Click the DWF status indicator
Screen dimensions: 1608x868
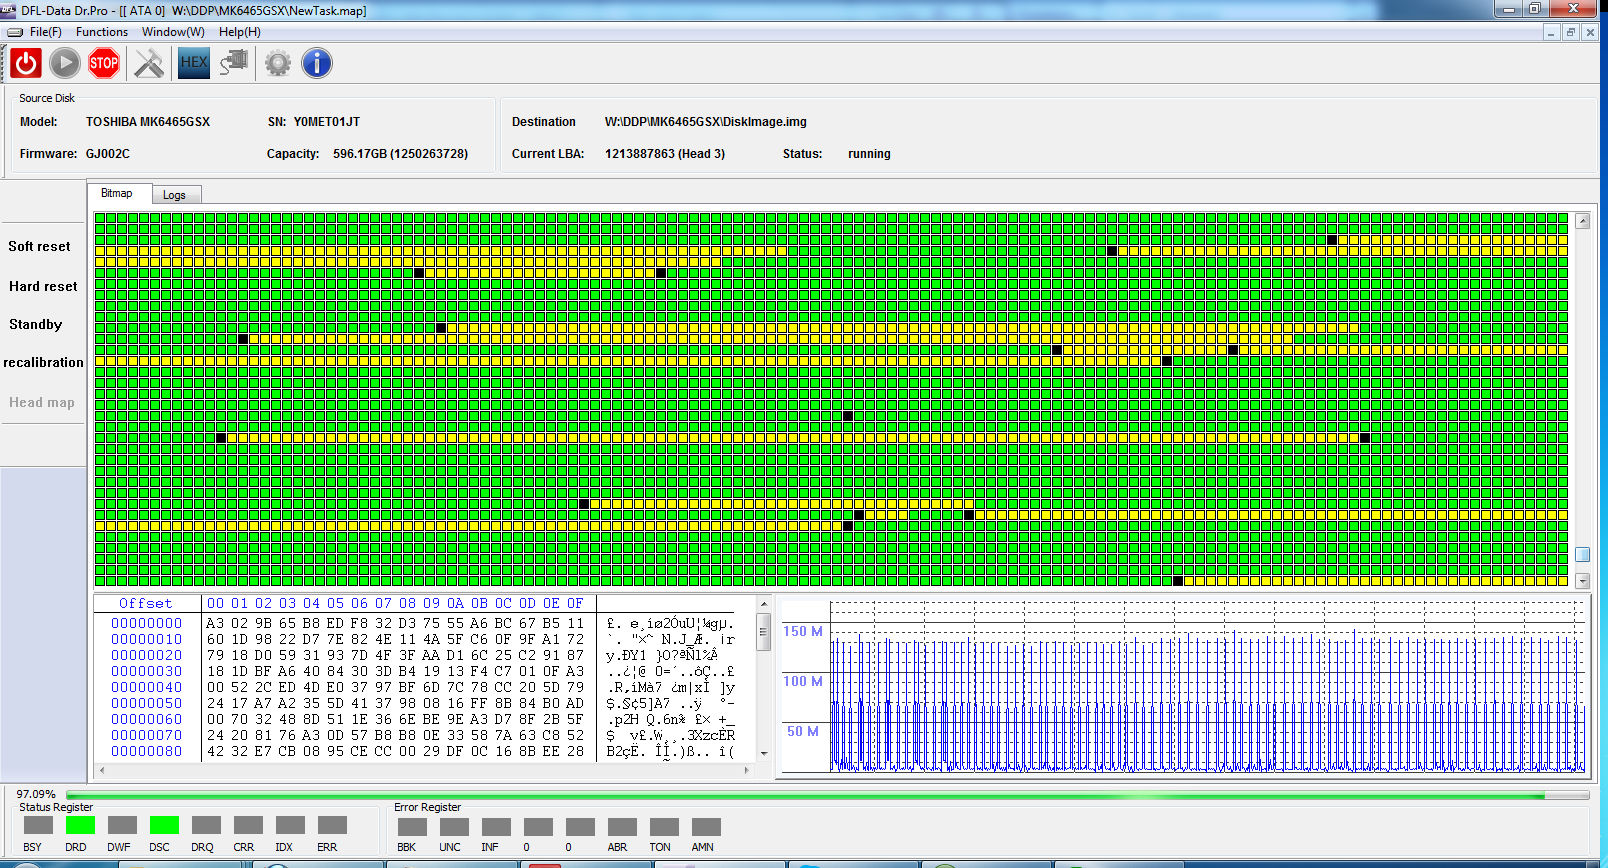(122, 825)
